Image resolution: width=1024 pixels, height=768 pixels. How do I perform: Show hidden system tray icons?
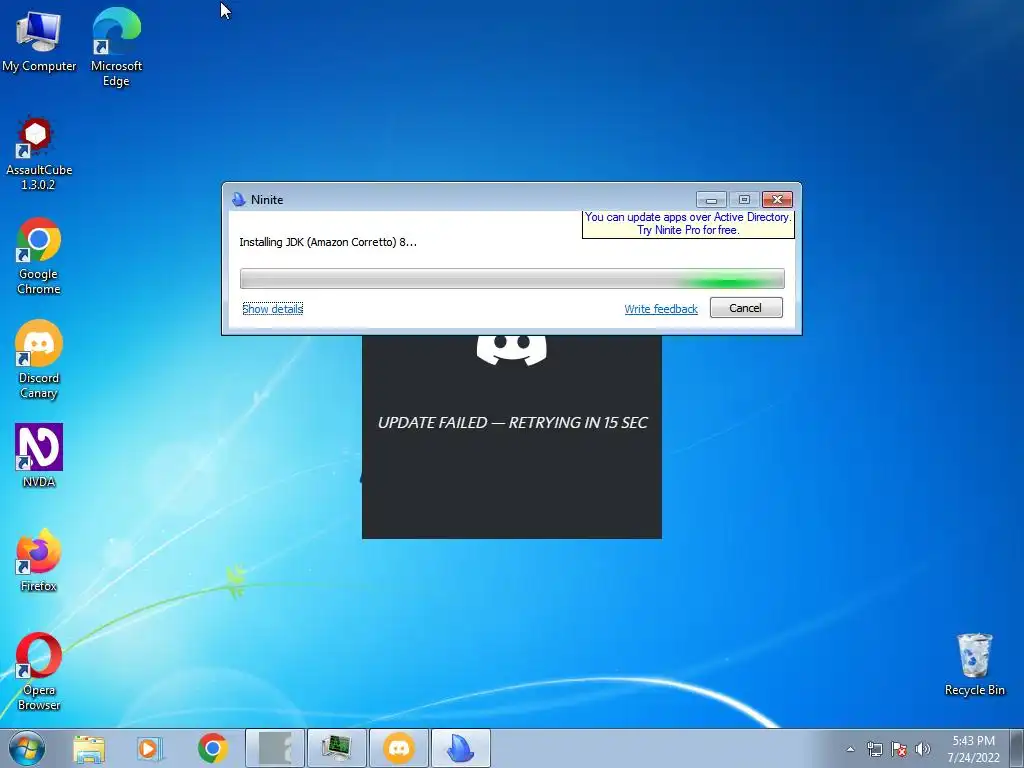coord(850,749)
